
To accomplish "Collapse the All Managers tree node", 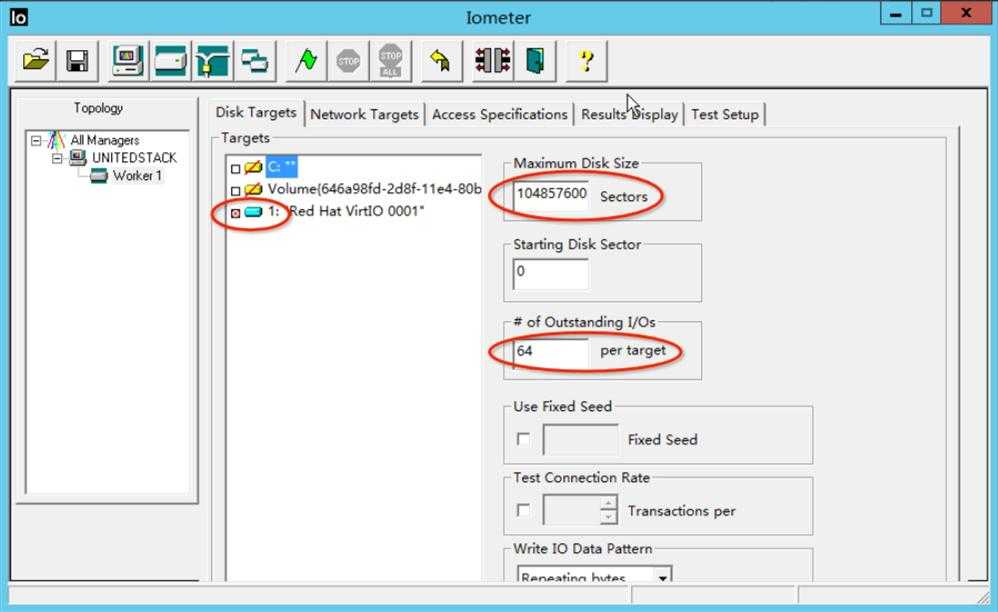I will (x=36, y=140).
